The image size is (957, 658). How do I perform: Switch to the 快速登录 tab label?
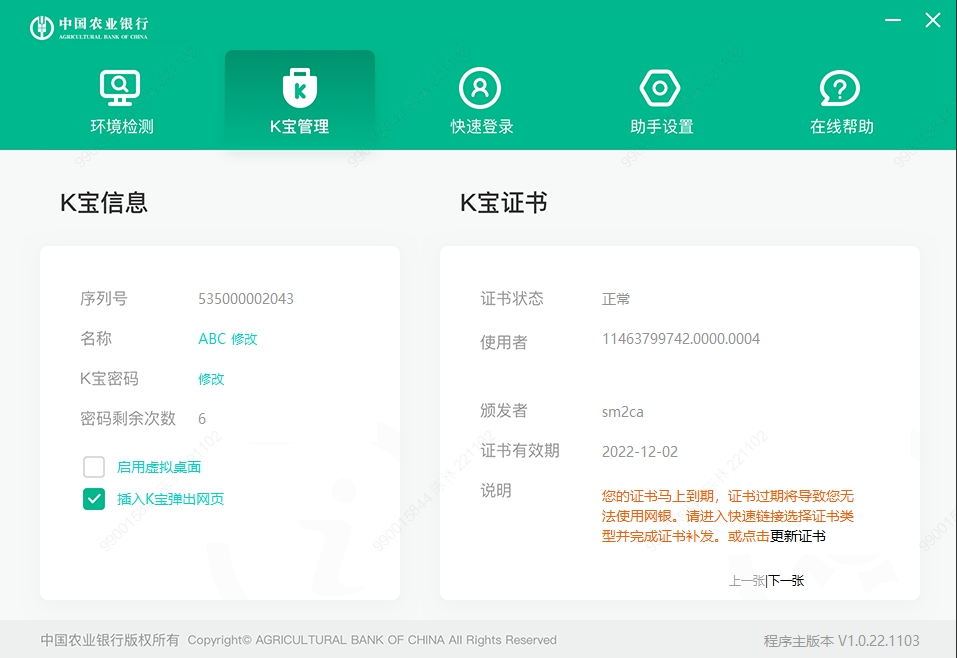[482, 126]
